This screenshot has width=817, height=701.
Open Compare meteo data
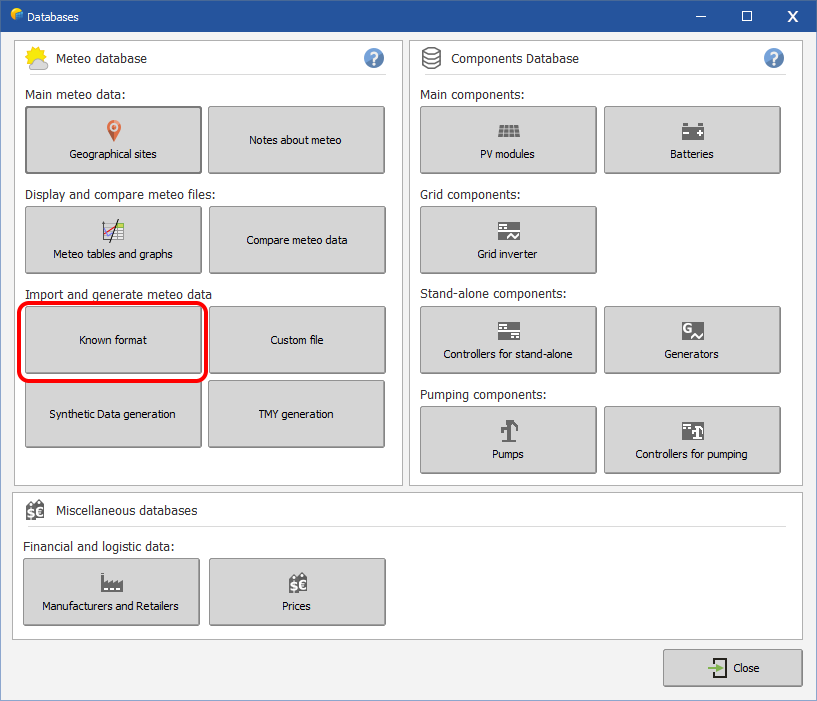pos(297,240)
